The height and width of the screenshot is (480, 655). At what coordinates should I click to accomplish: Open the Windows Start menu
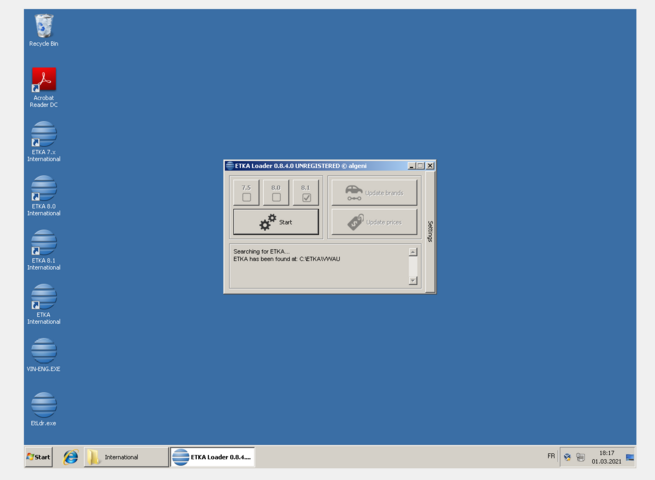38,457
